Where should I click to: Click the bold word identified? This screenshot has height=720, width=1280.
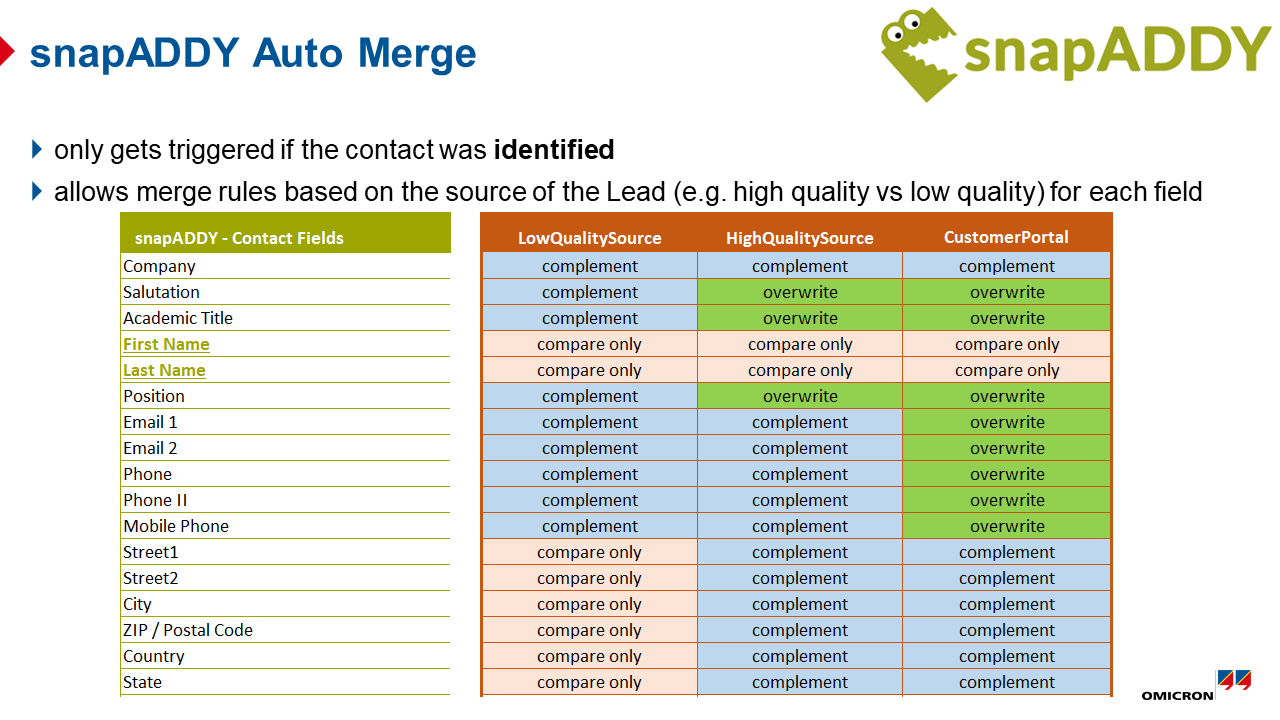click(554, 150)
